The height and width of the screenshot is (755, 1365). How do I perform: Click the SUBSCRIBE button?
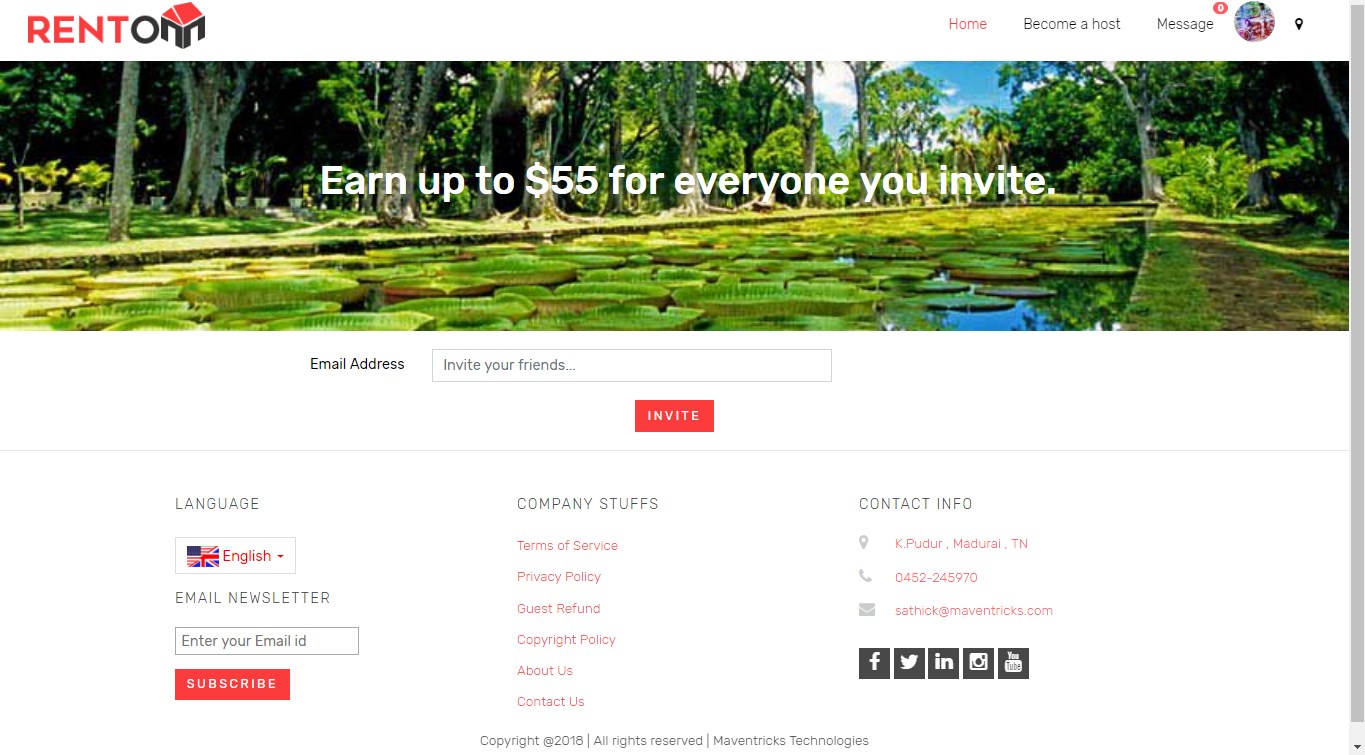coord(232,684)
